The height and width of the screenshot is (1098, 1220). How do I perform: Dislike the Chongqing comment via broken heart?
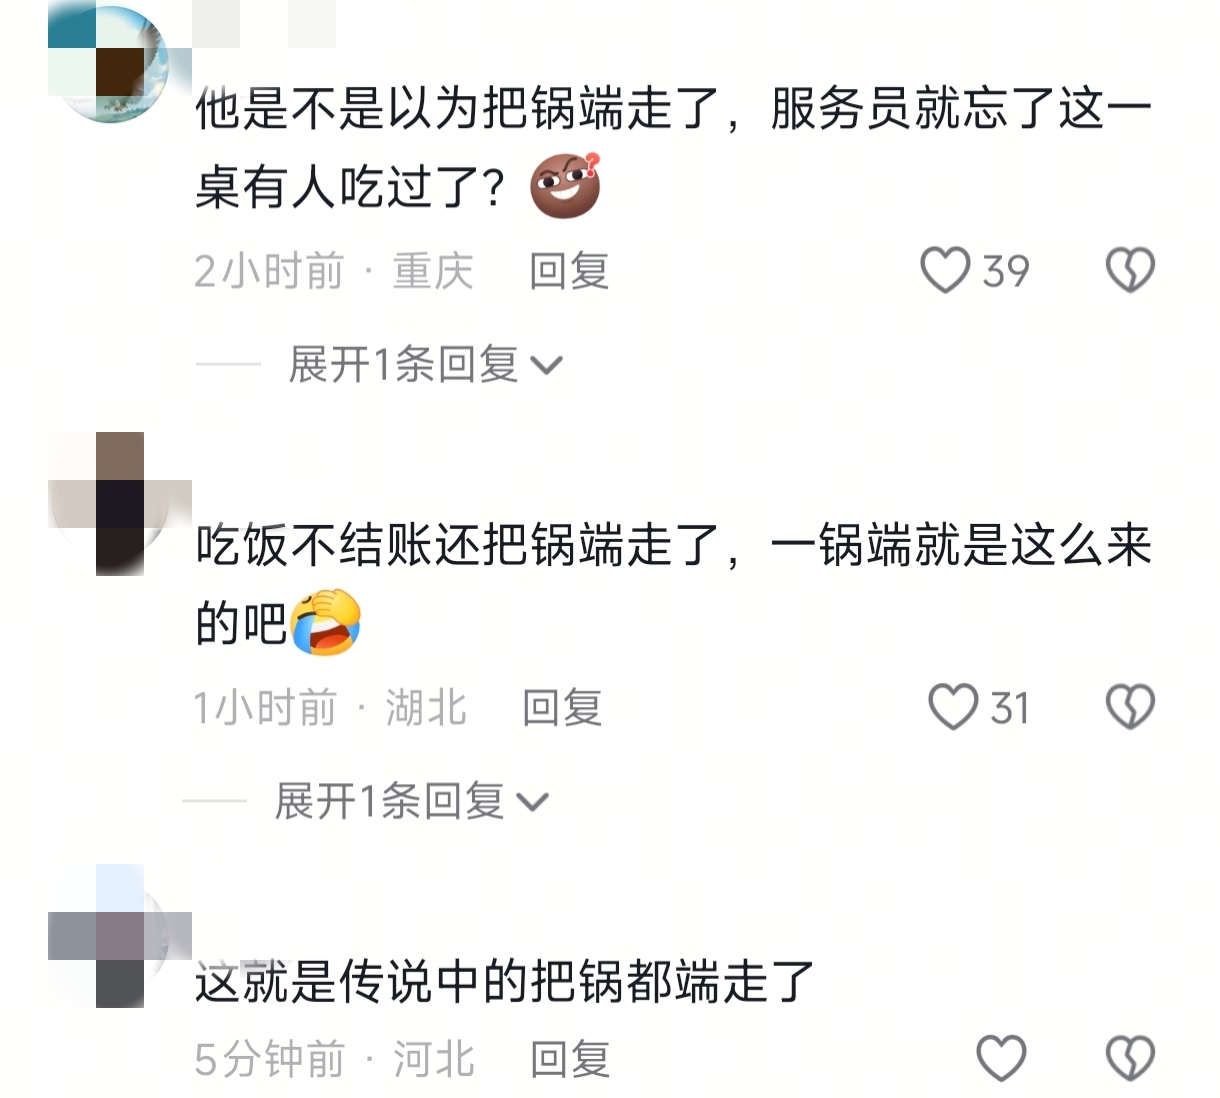click(x=1130, y=270)
